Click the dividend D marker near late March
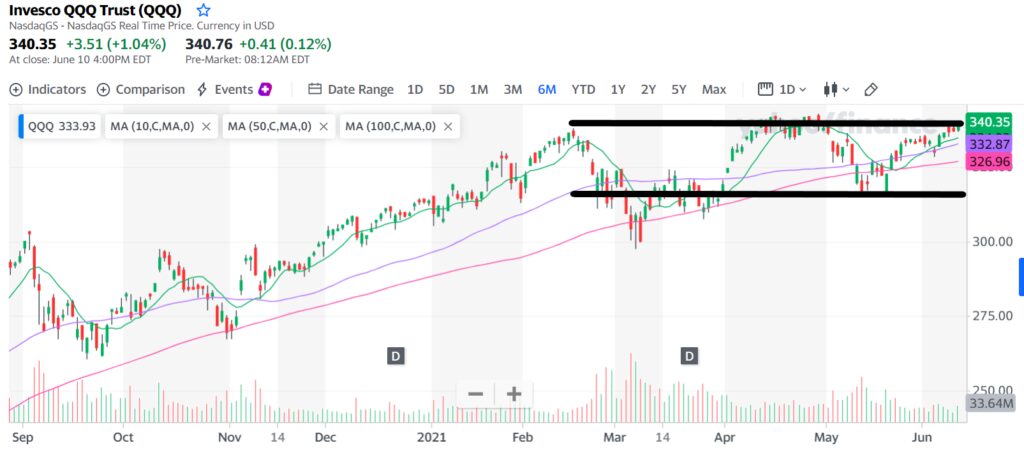The width and height of the screenshot is (1024, 464). (690, 356)
